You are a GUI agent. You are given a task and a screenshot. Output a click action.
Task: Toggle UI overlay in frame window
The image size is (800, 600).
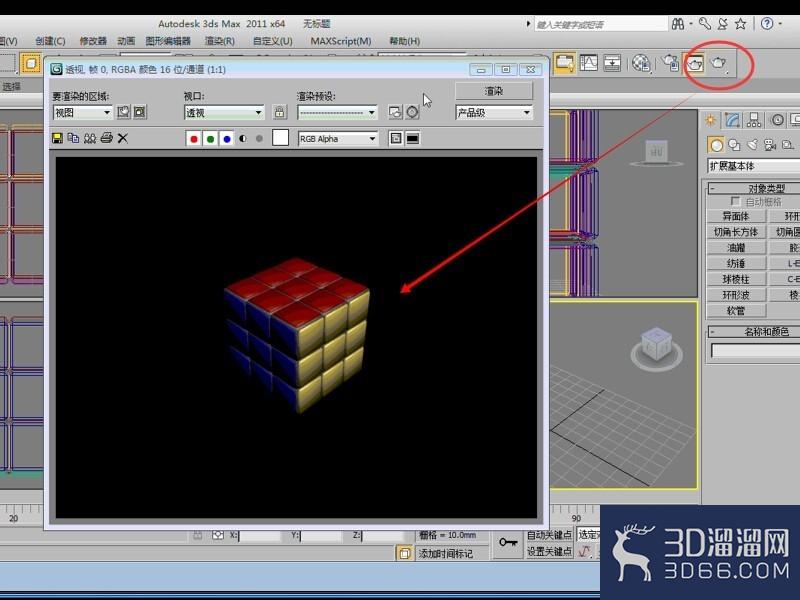[396, 138]
